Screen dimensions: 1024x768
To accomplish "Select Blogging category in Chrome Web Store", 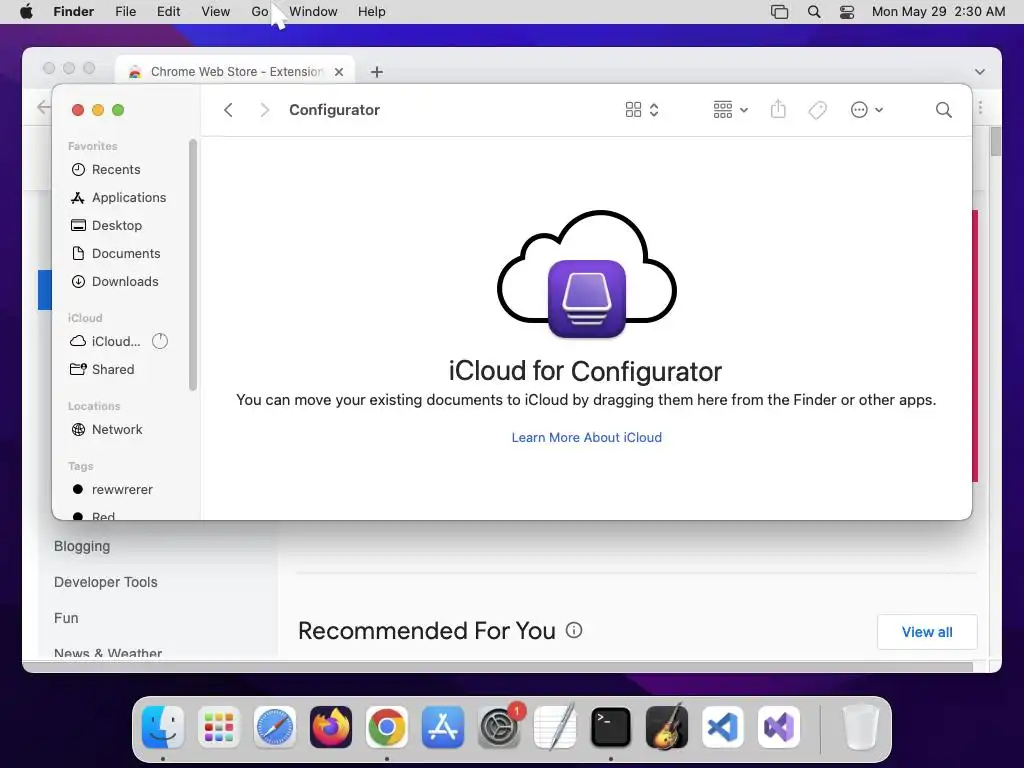I will point(82,547).
